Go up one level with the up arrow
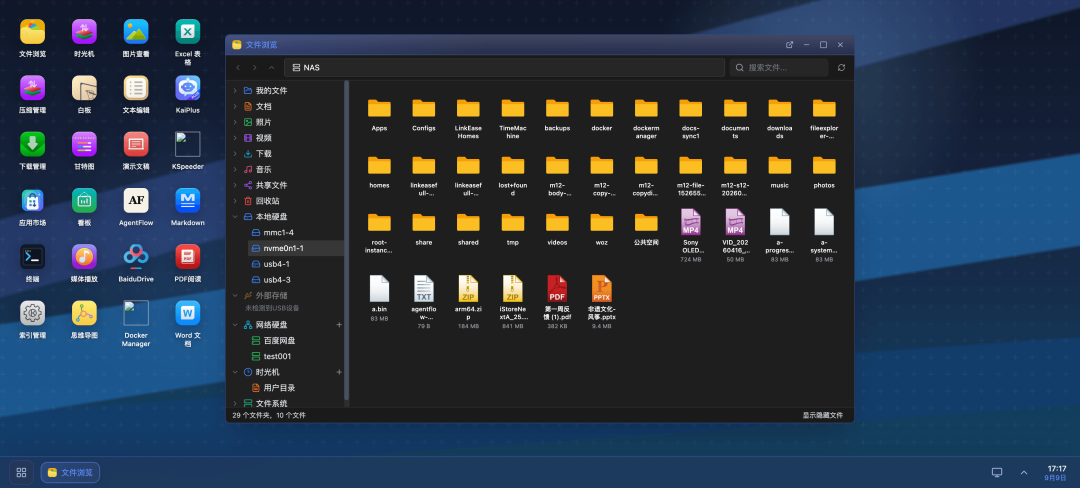The image size is (1080, 488). pos(271,67)
